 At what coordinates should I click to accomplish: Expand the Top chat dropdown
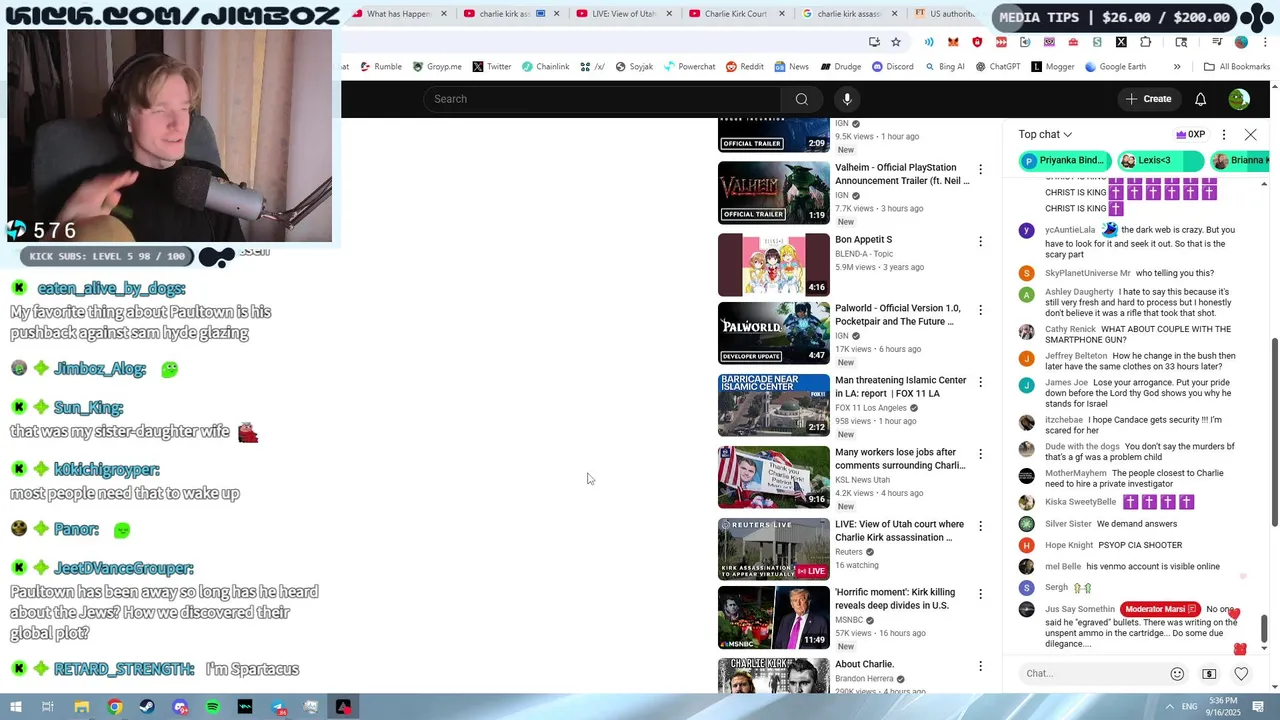[1045, 134]
